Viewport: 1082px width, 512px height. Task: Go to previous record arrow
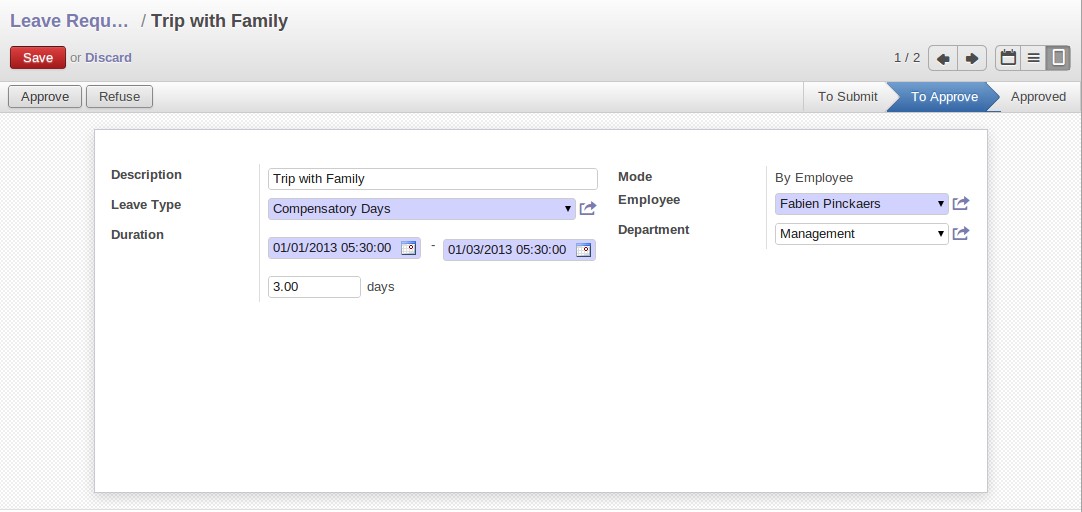pos(943,58)
